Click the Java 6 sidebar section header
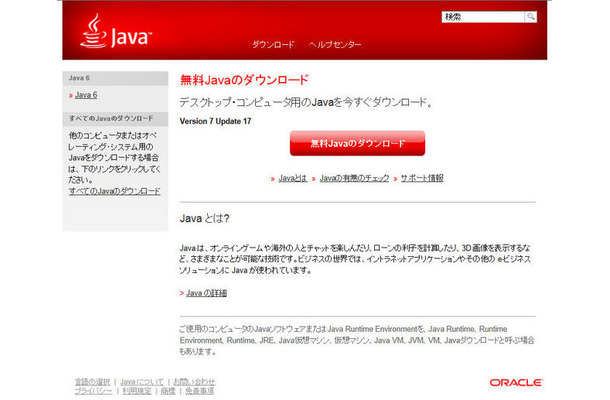The image size is (610, 400). 115,78
